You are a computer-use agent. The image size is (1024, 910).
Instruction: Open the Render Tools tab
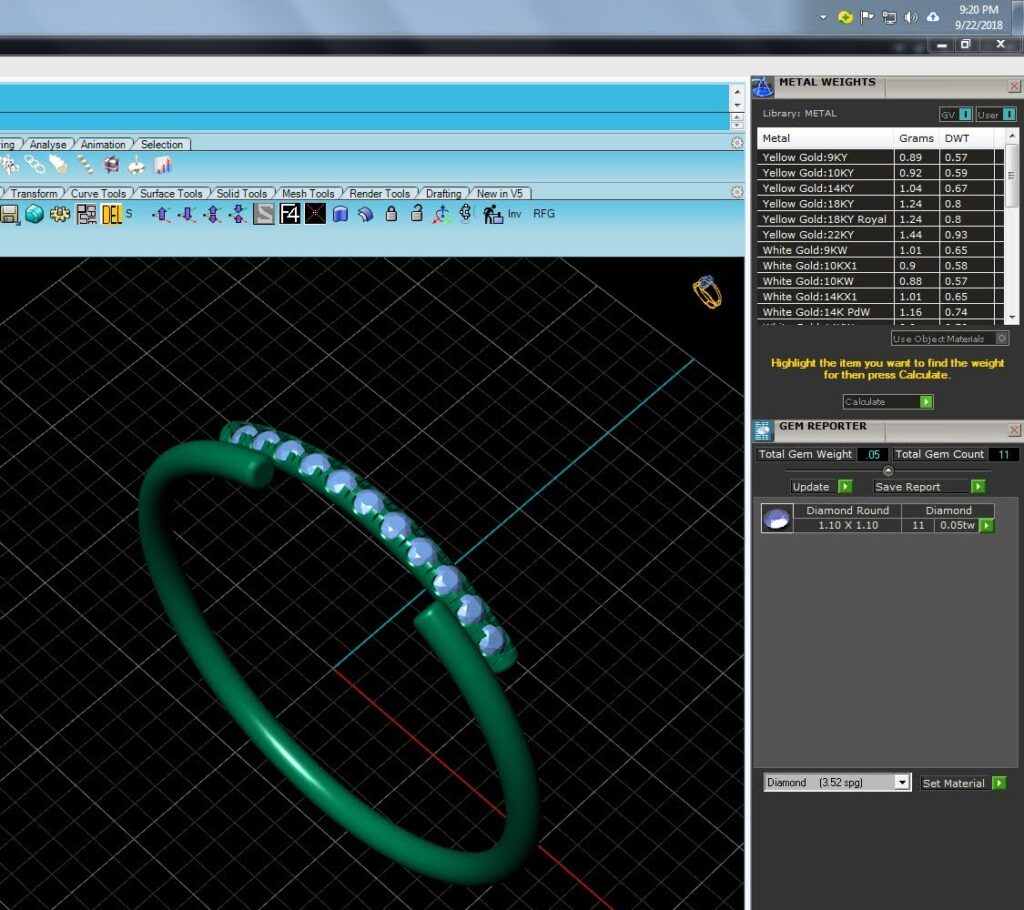coord(379,193)
